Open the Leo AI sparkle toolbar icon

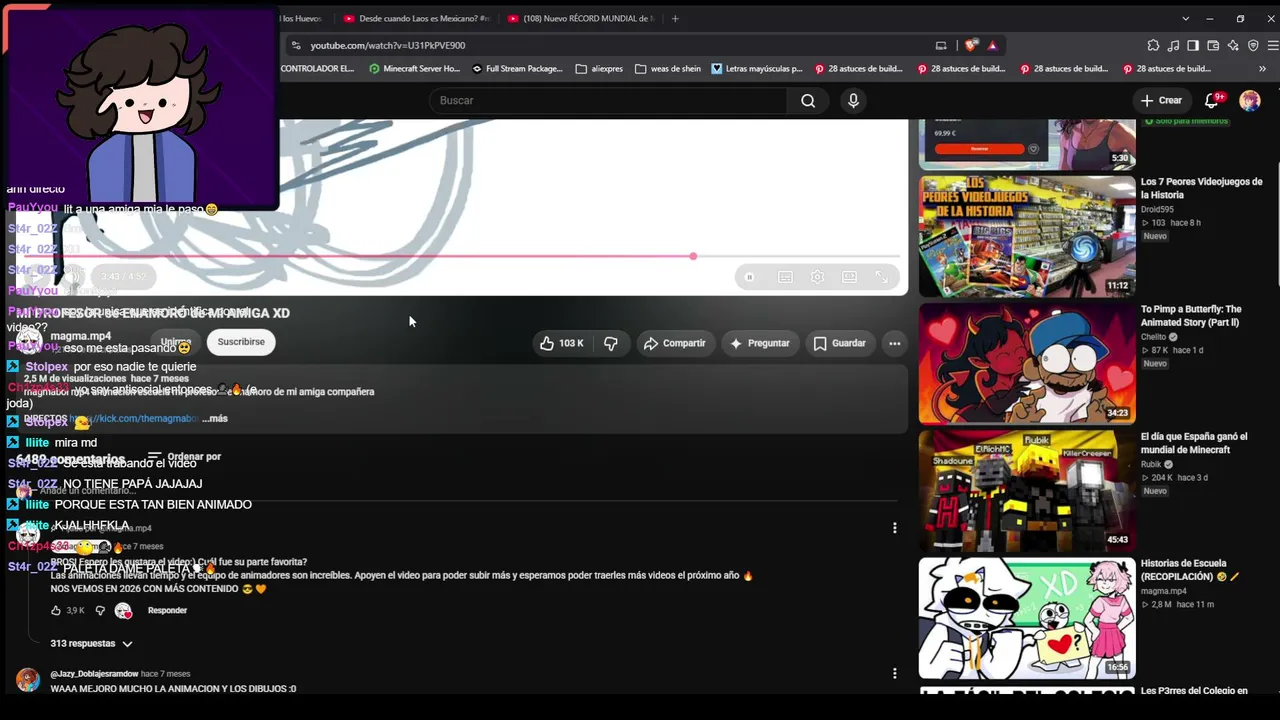coord(1233,45)
